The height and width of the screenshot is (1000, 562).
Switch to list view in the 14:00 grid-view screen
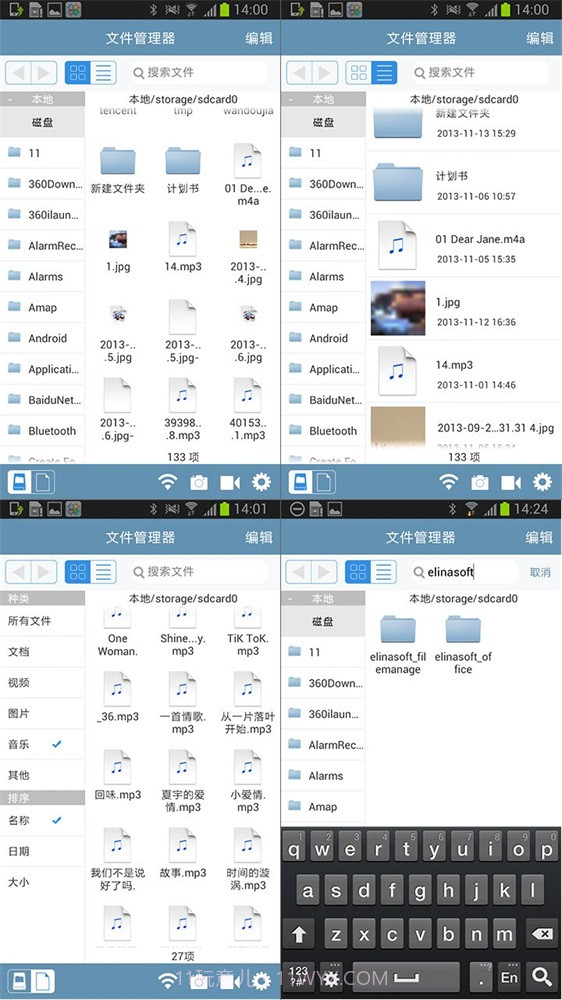[x=104, y=73]
